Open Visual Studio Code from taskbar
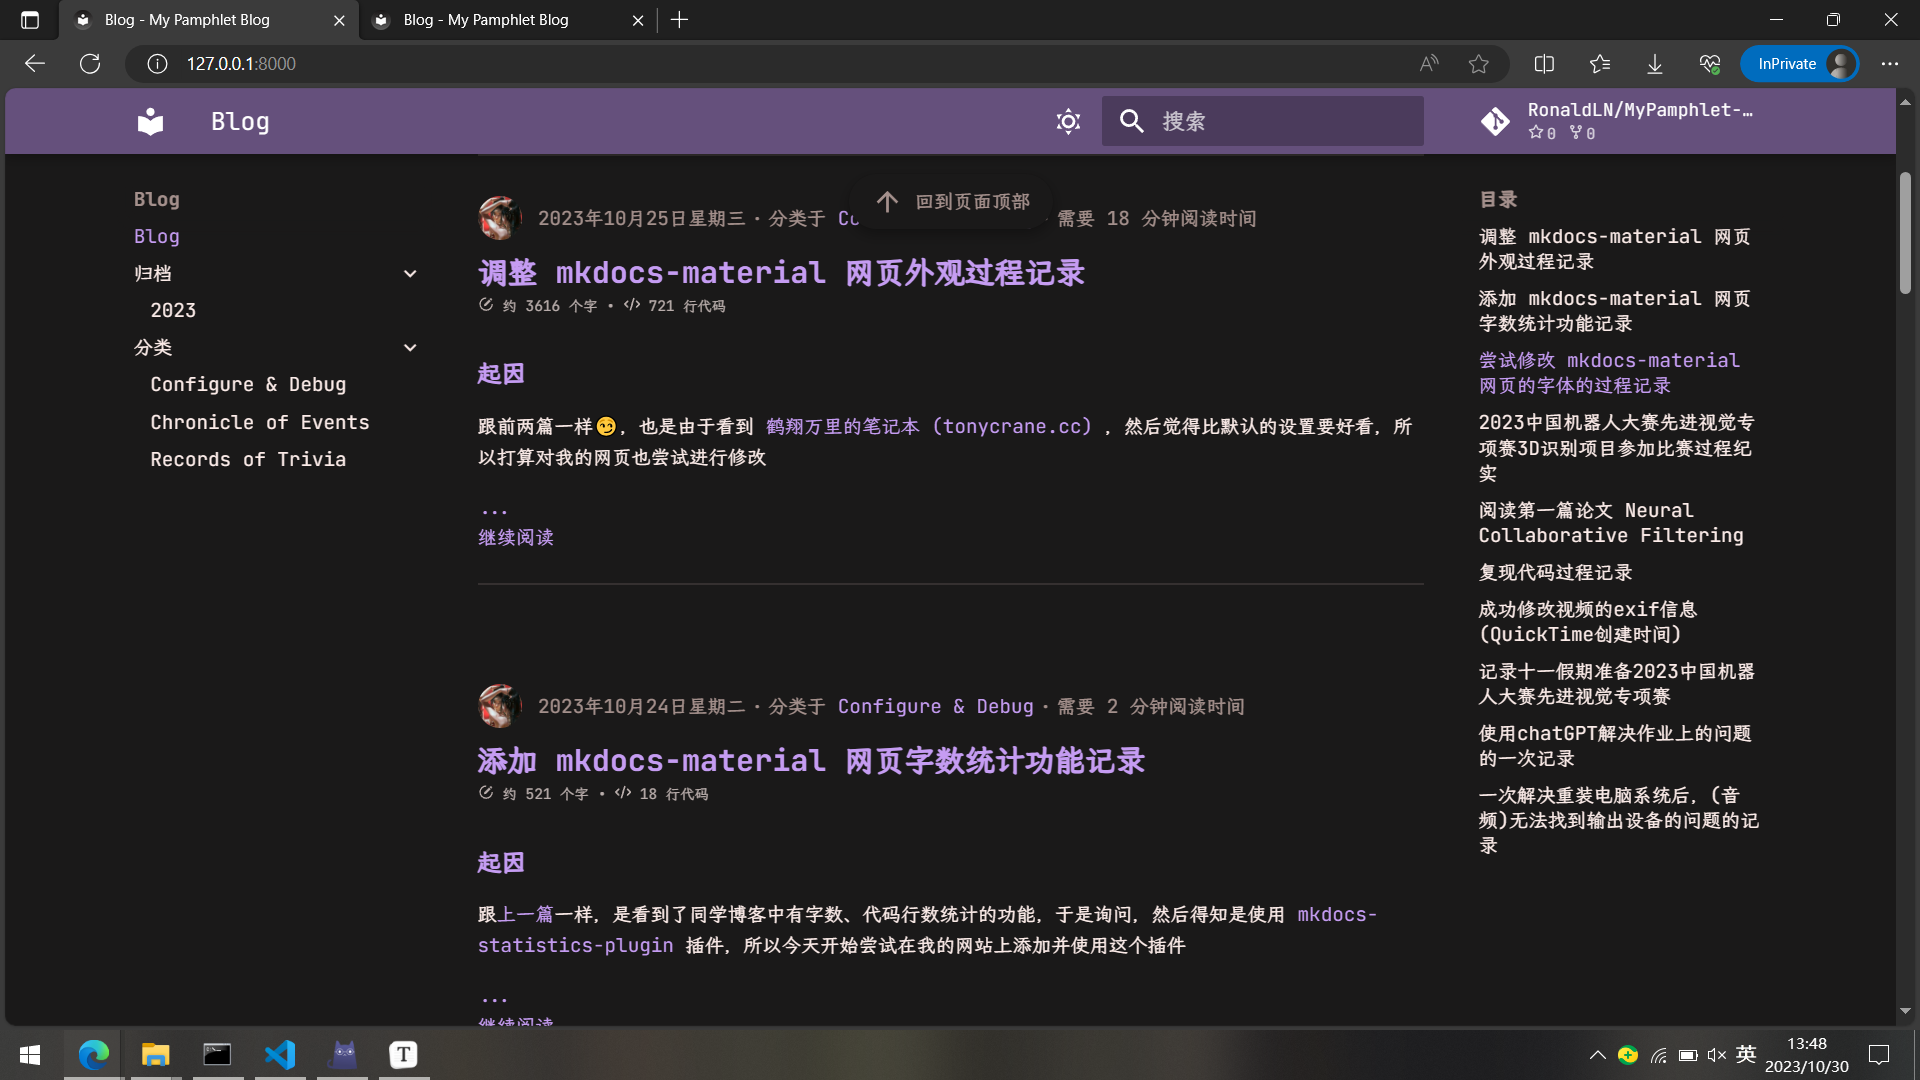The image size is (1920, 1080). [x=280, y=1054]
